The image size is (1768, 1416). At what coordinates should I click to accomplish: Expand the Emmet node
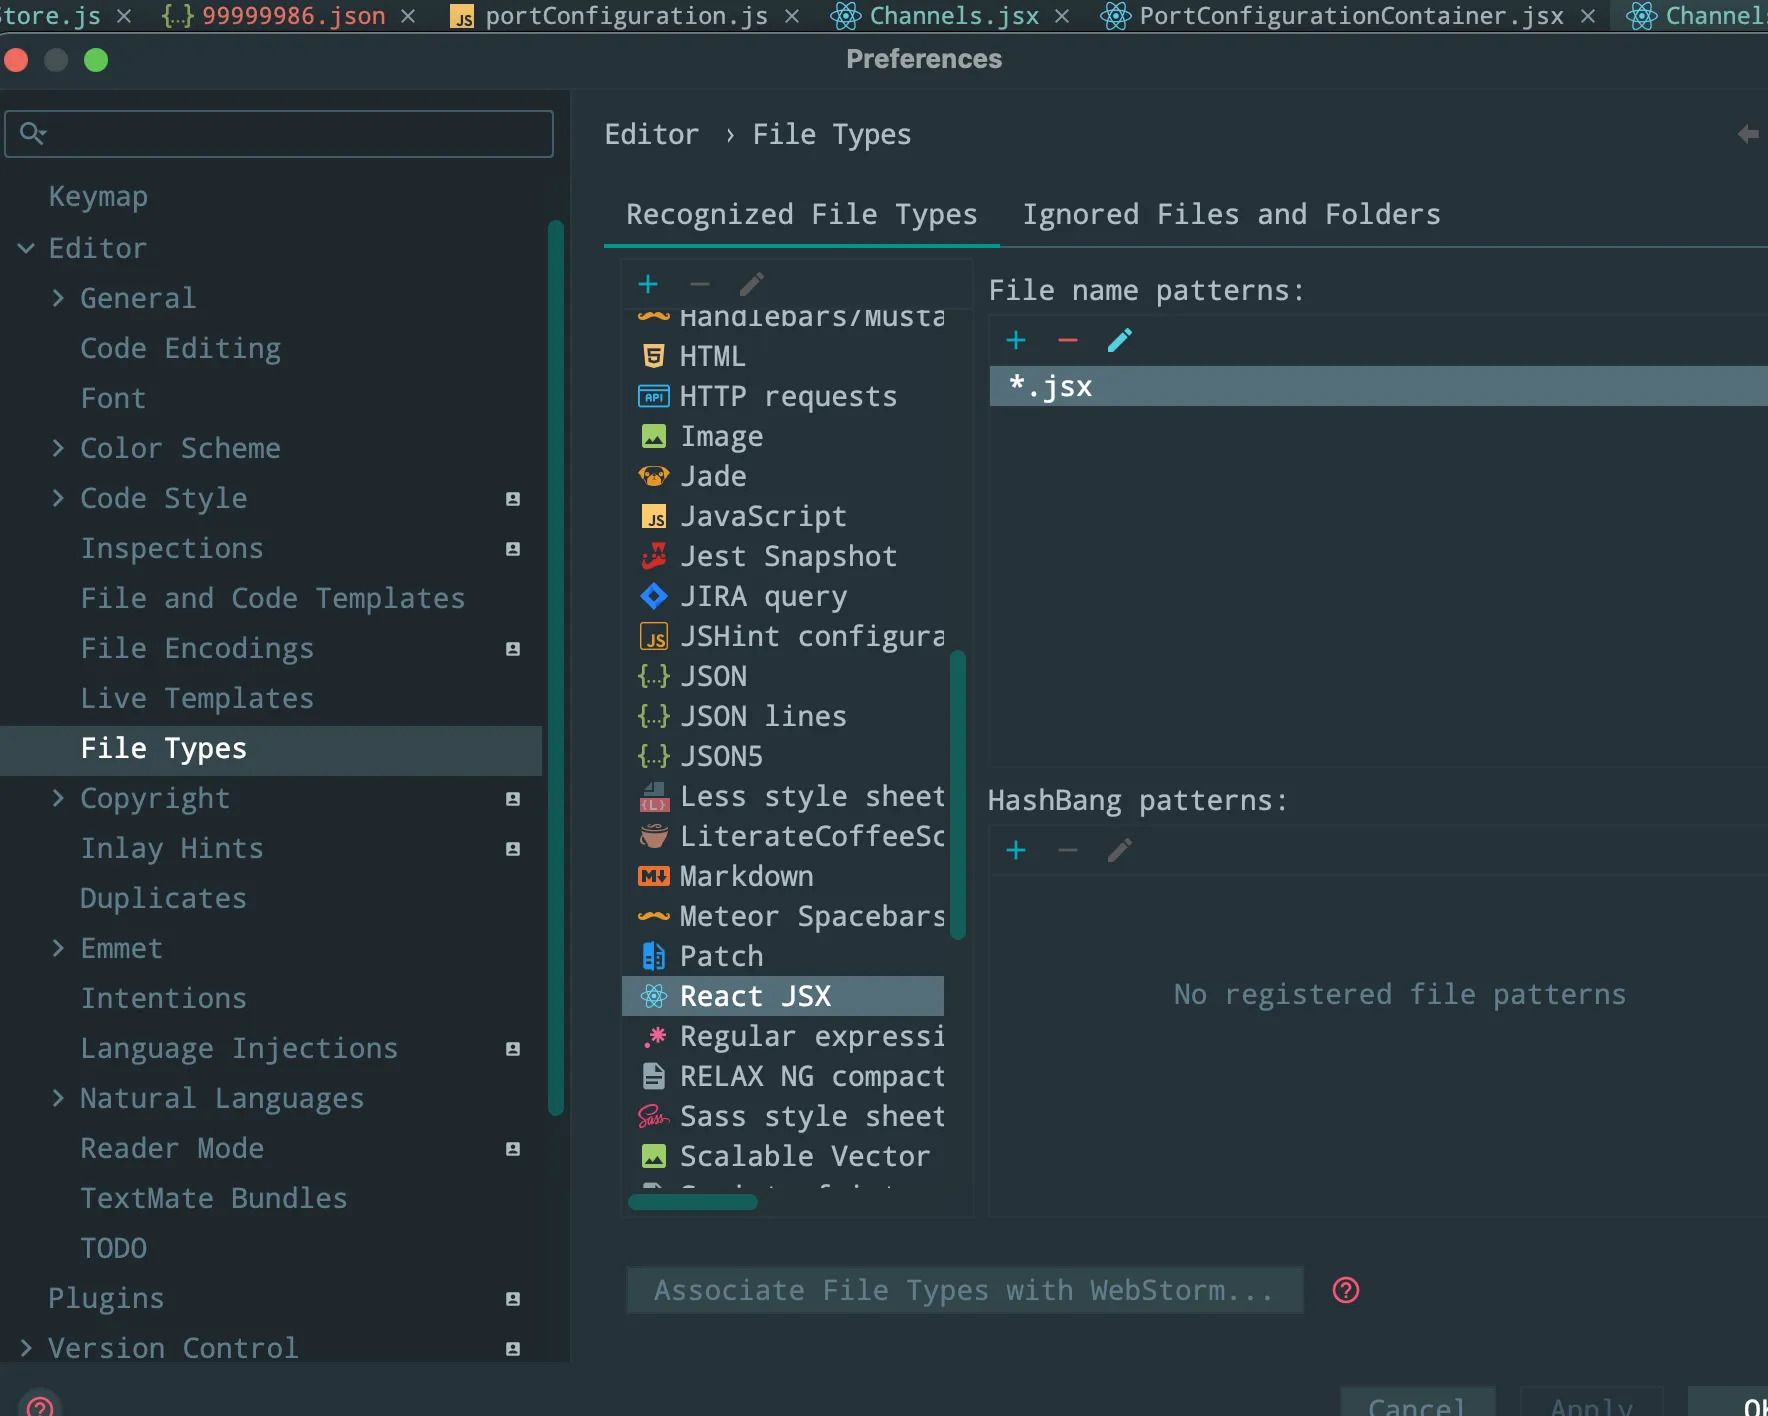point(58,948)
